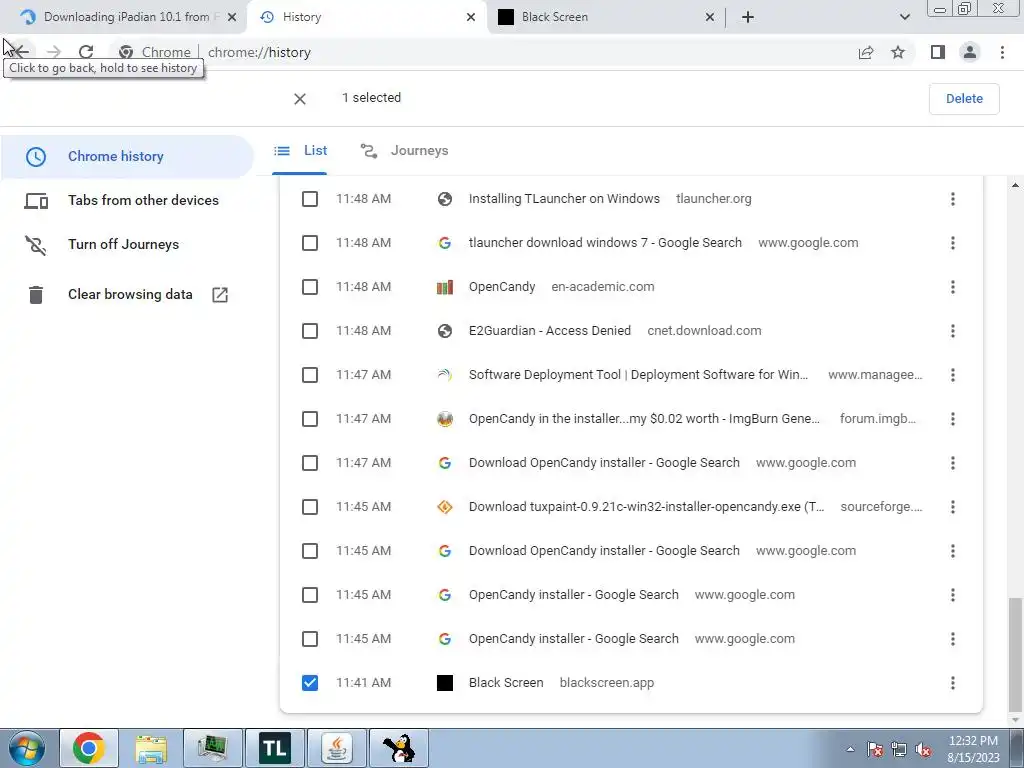Delete the selected history item
This screenshot has height=768, width=1024.
(964, 99)
